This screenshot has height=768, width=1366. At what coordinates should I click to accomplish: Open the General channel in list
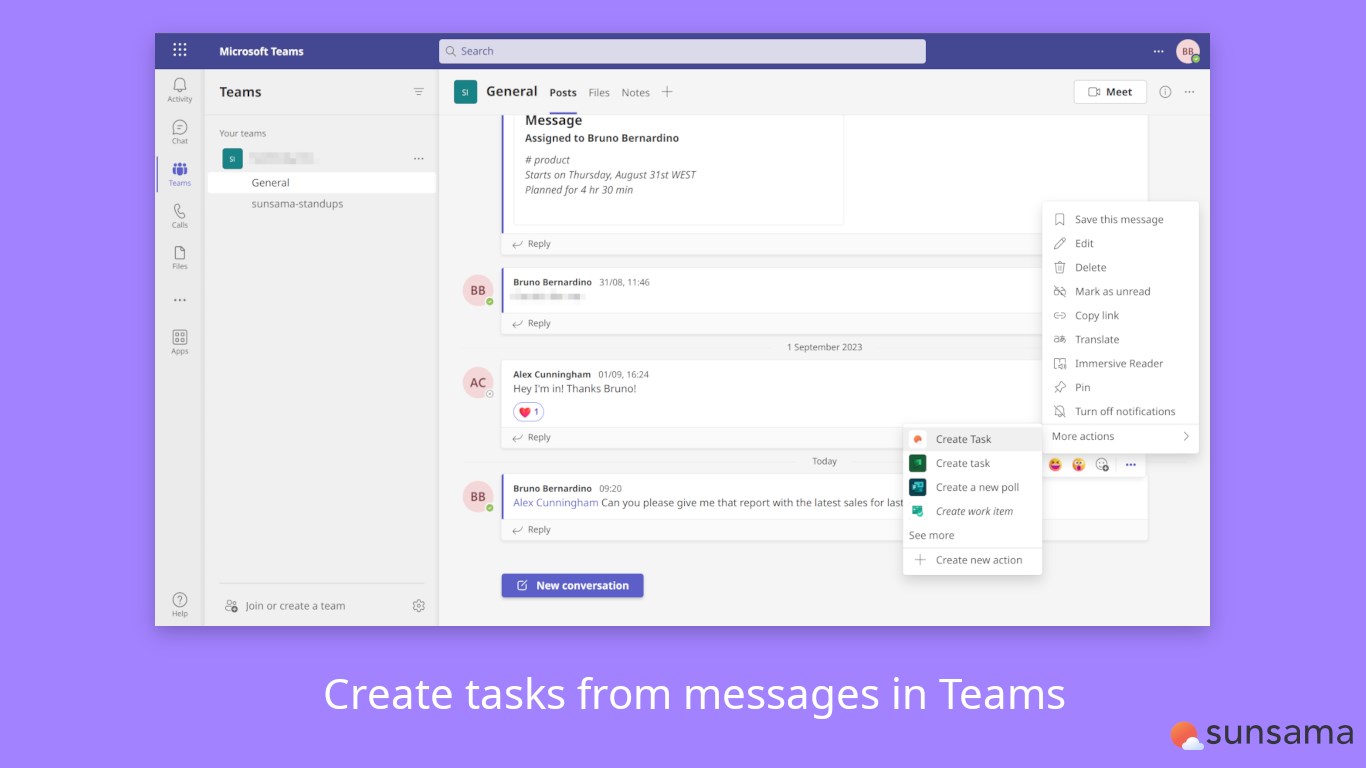coord(322,183)
